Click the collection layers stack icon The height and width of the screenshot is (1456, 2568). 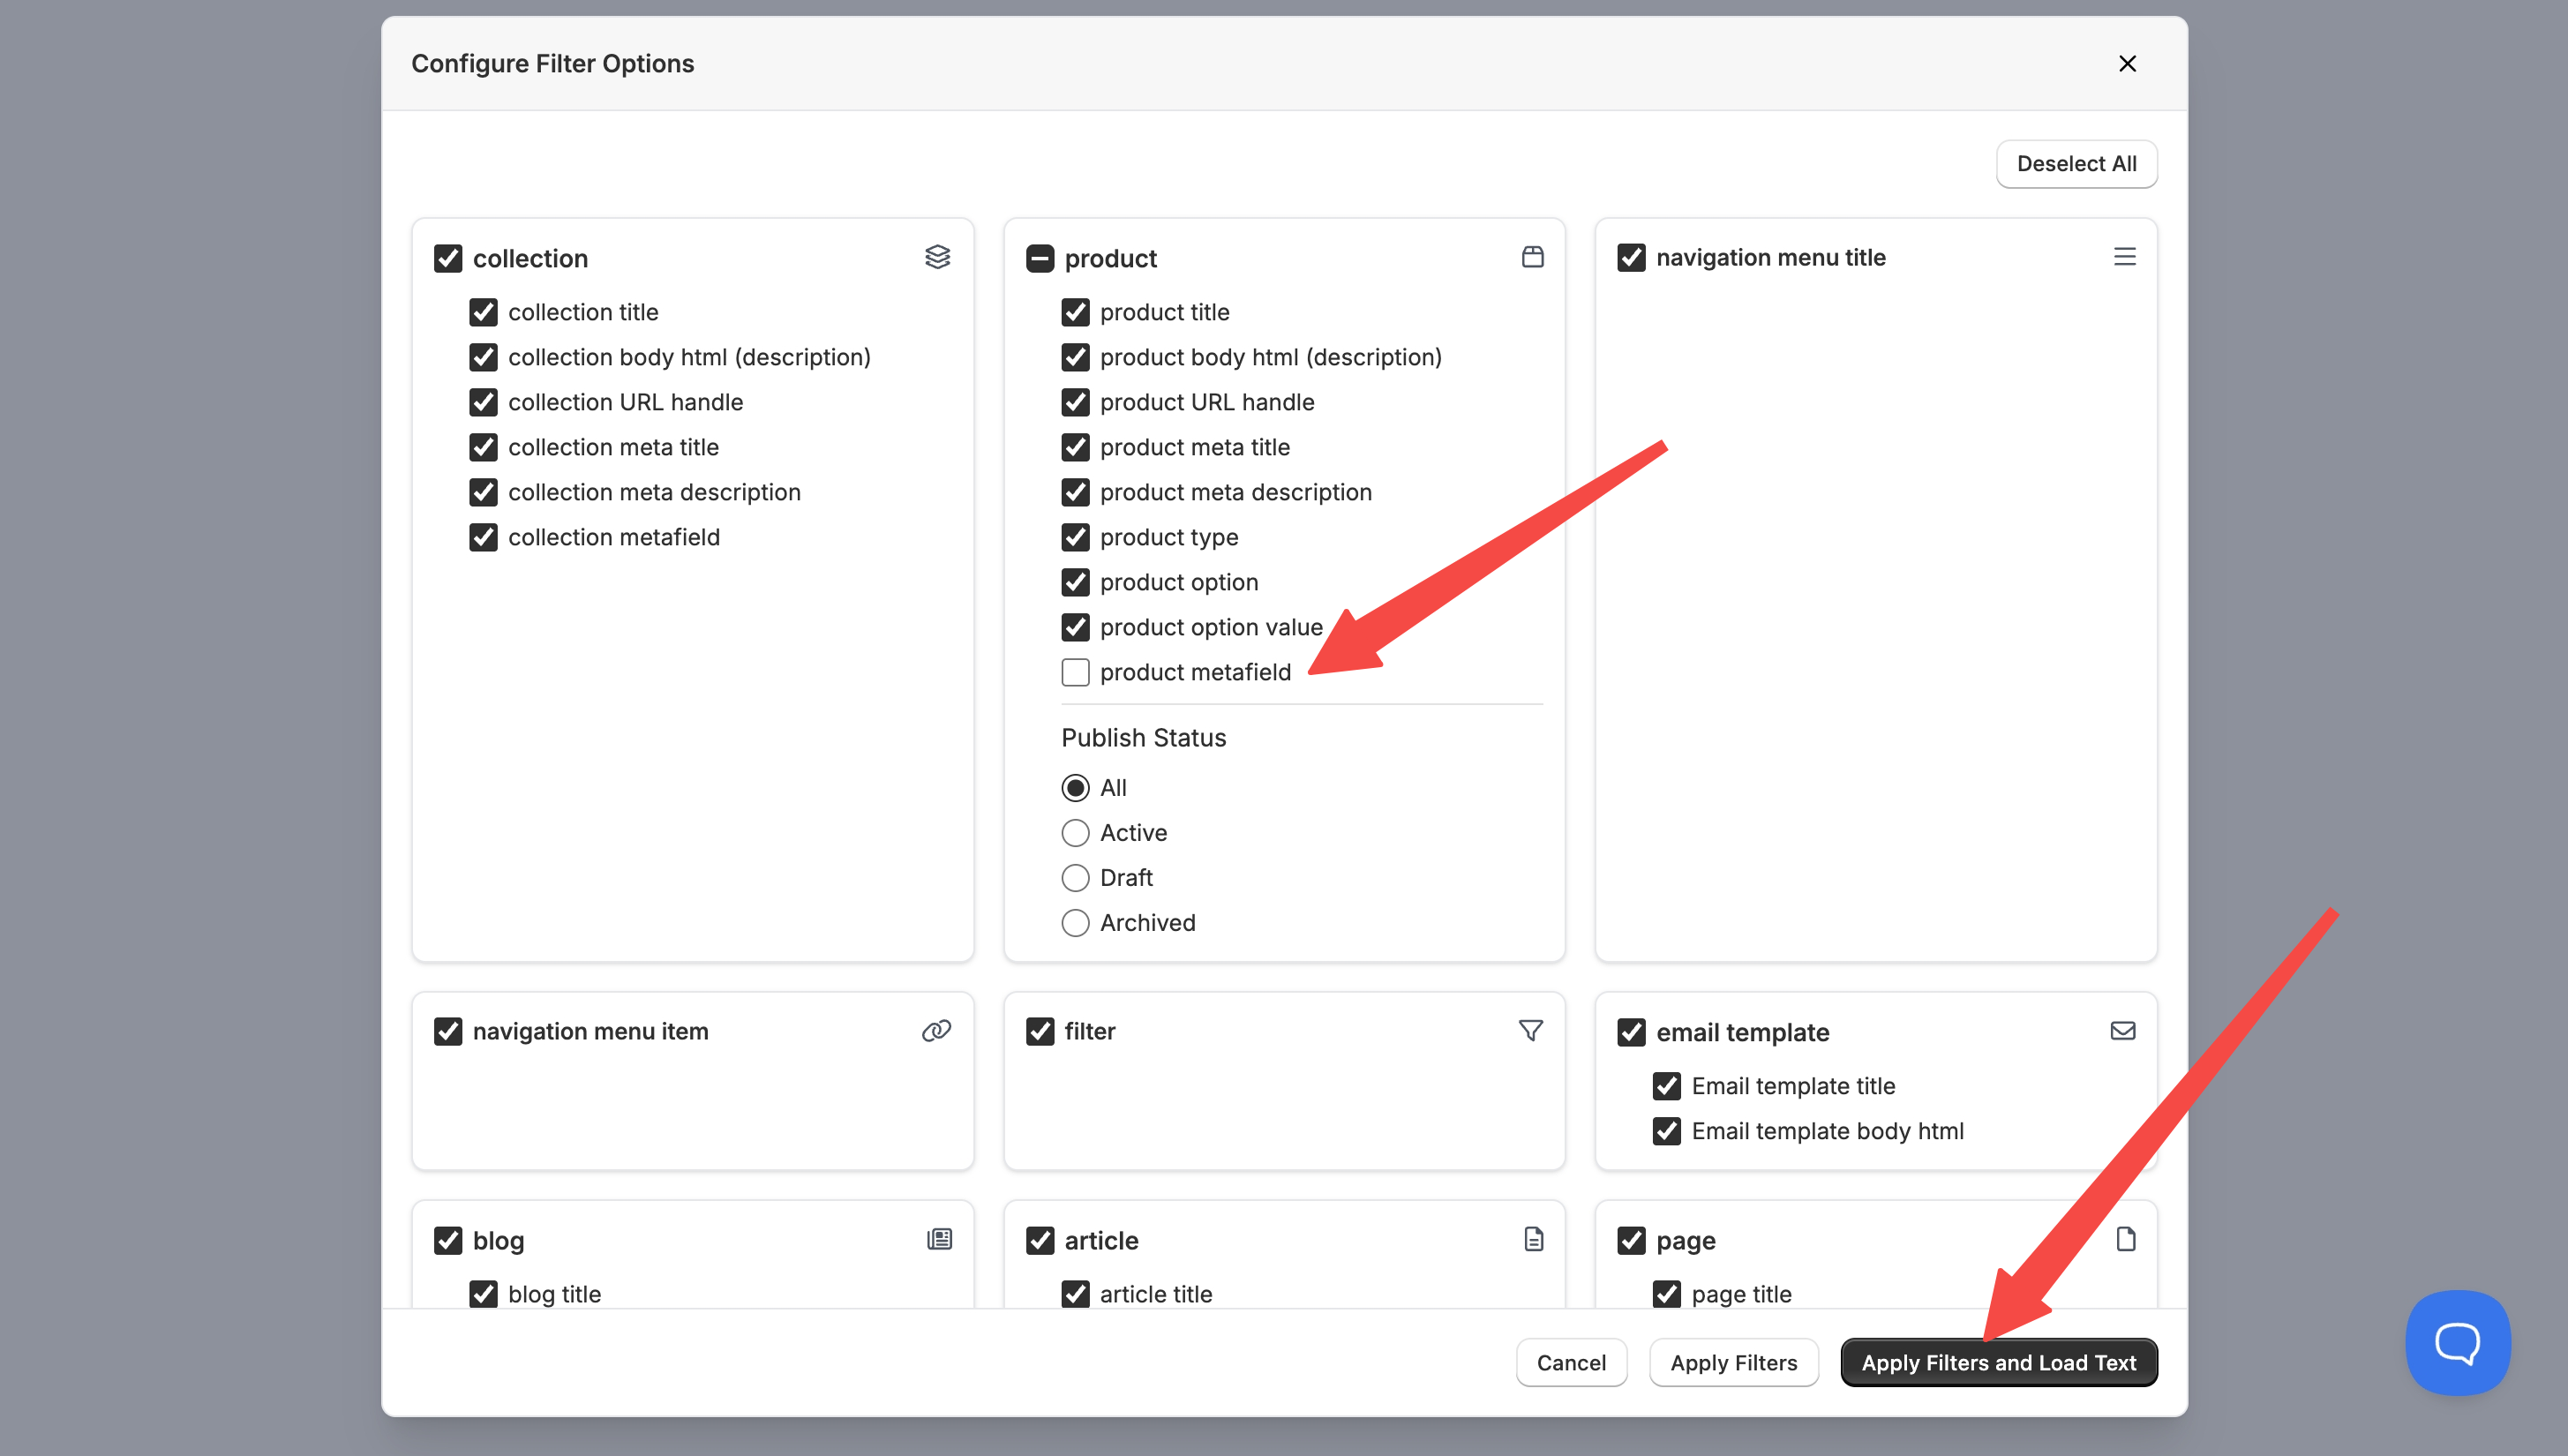pos(937,257)
